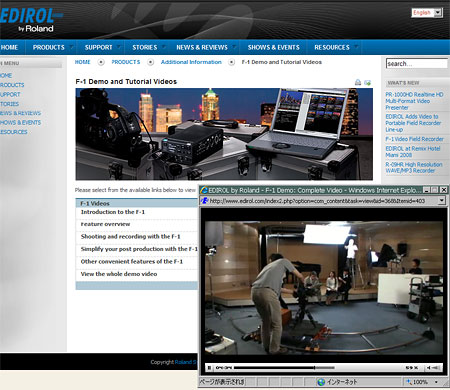The width and height of the screenshot is (450, 390).
Task: Click the video progress seek bar
Action: (x=284, y=368)
